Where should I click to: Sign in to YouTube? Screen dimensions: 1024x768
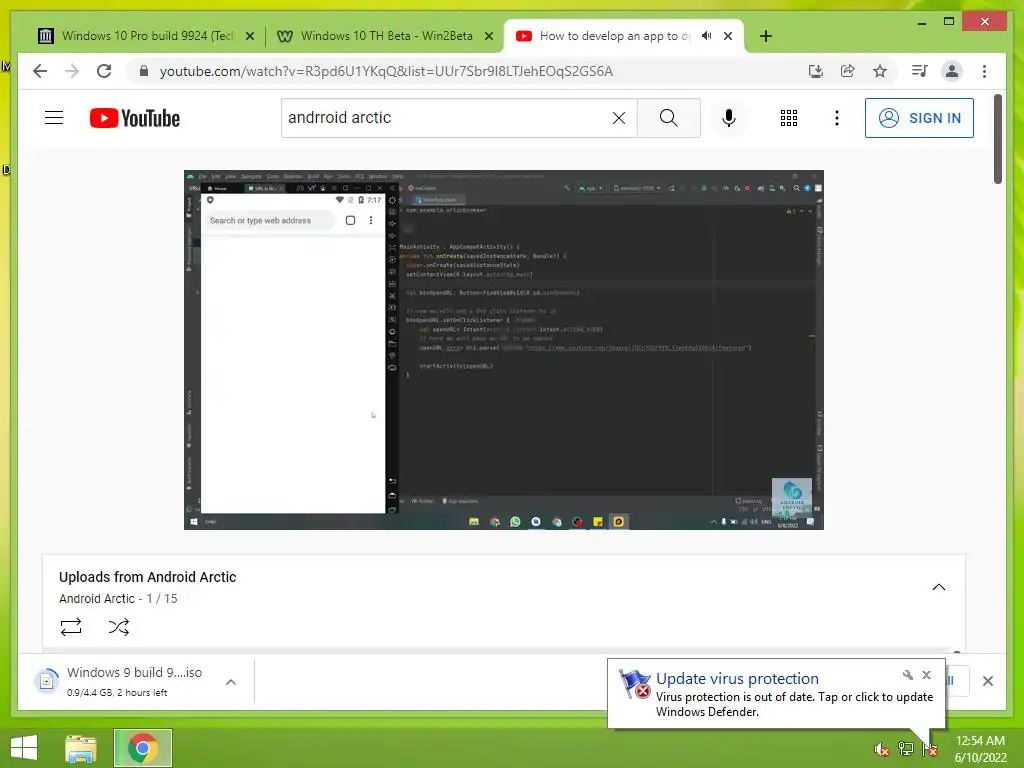click(x=919, y=118)
